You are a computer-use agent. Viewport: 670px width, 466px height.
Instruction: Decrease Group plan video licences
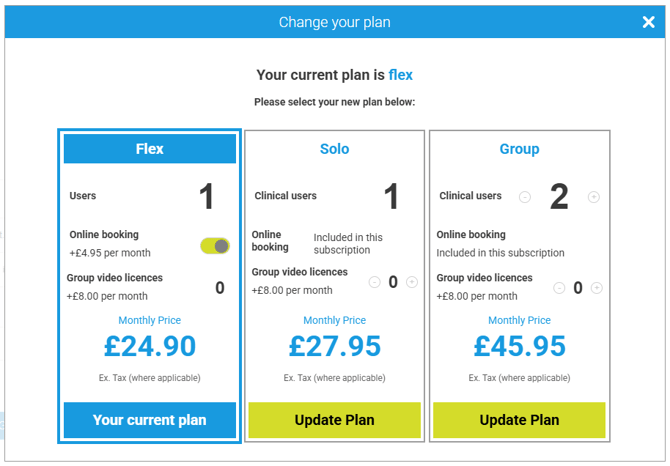pos(559,288)
